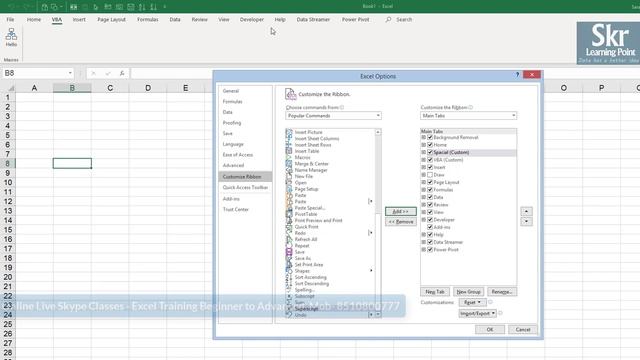
Task: Open the Import/Export dropdown
Action: [x=478, y=313]
